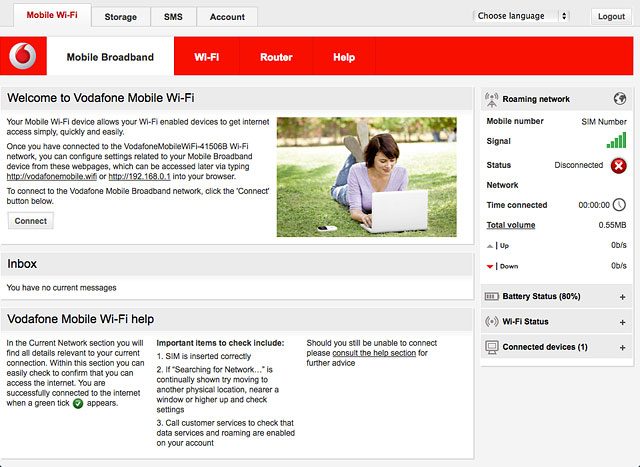Click the green signal strength bars
Screen dimensions: 640x467
(x=616, y=140)
